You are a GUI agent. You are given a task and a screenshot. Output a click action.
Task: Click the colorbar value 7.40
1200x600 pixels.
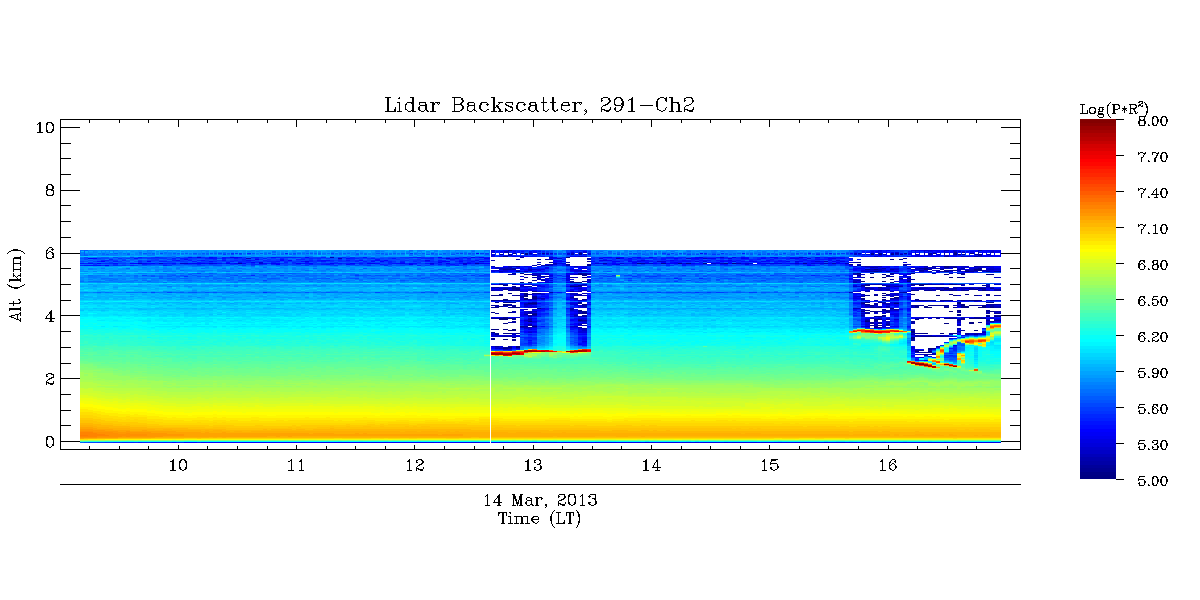1154,193
